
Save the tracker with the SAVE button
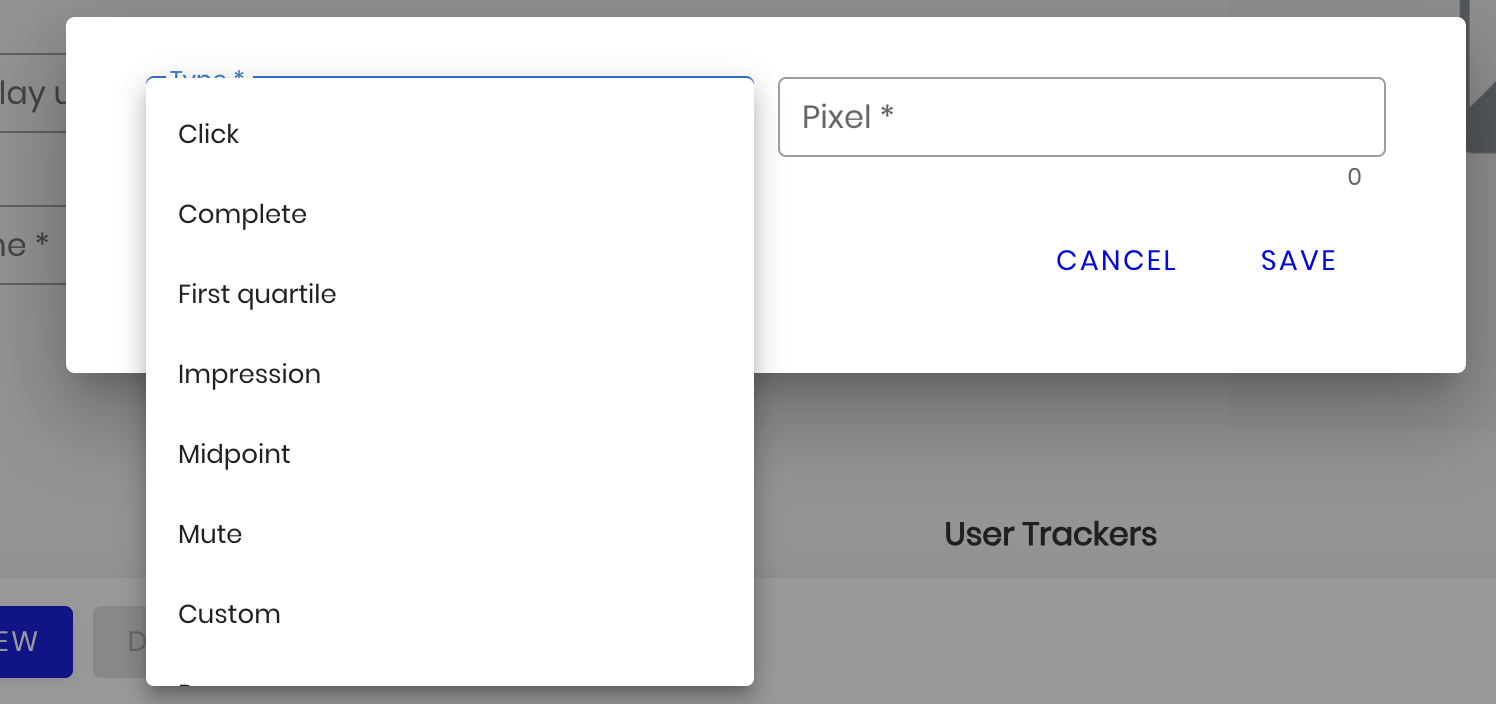(1298, 261)
